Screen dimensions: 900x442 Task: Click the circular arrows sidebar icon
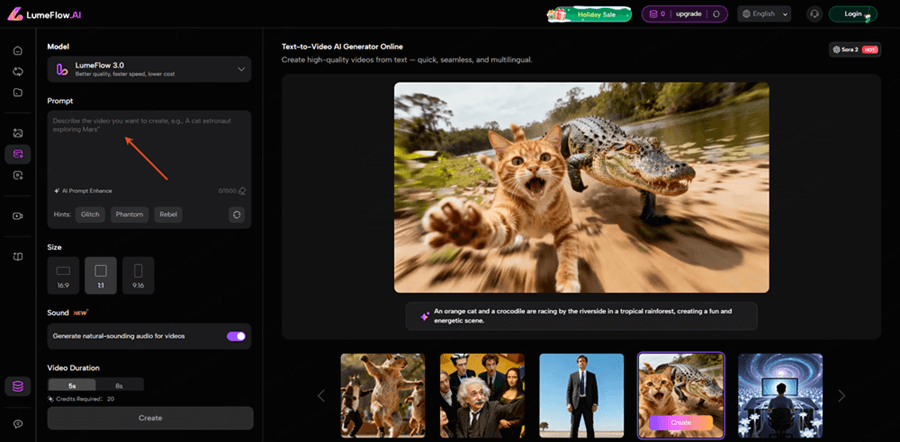click(18, 72)
